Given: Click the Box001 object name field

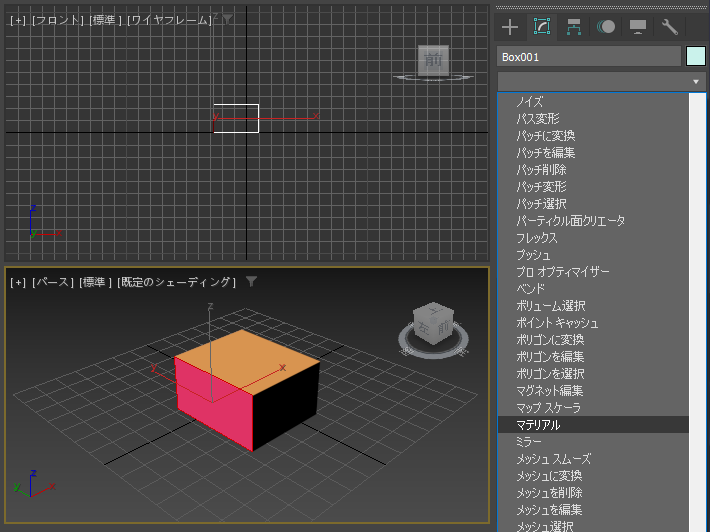Looking at the screenshot, I should pos(589,57).
